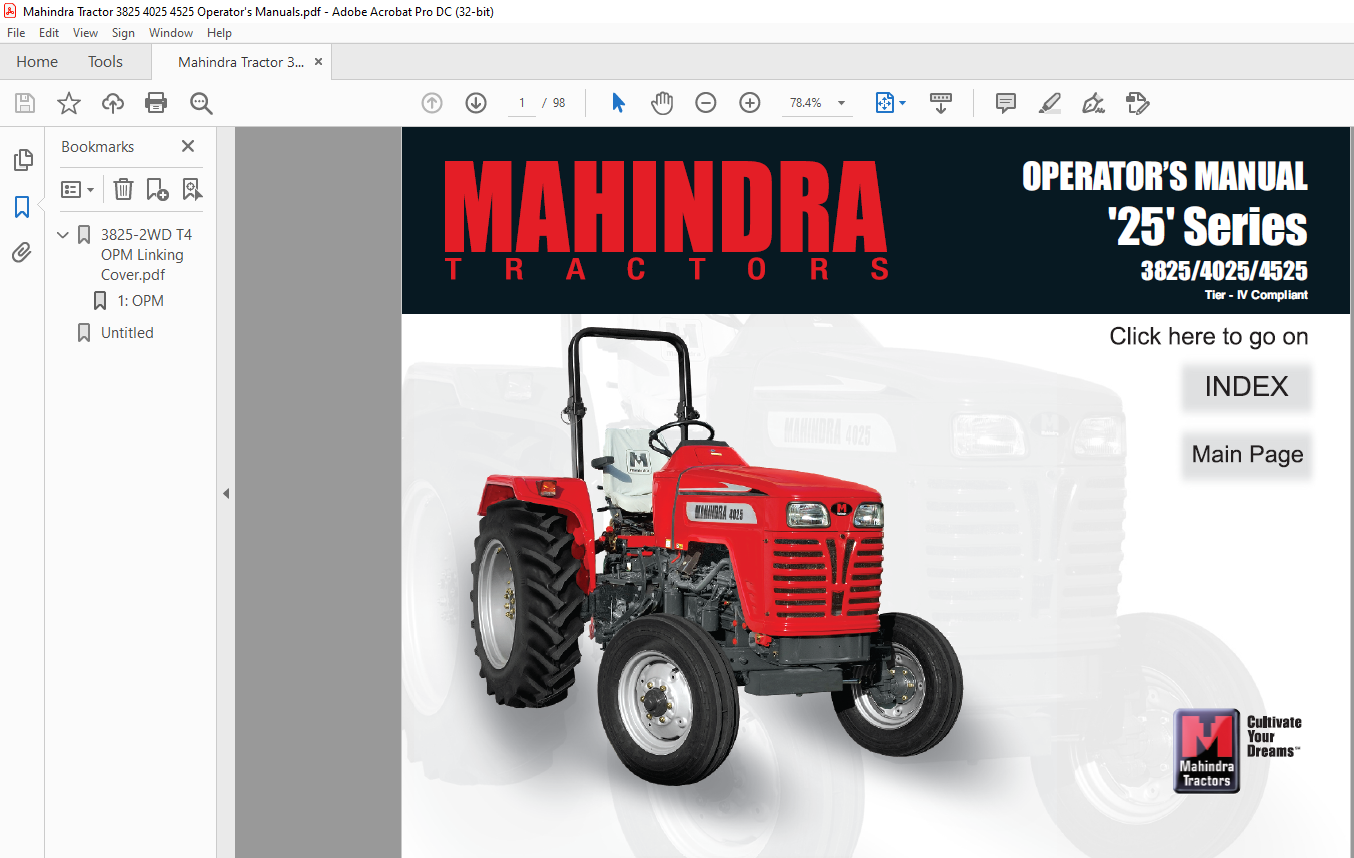This screenshot has height=858, width=1354.
Task: Open the File menu
Action: [16, 33]
